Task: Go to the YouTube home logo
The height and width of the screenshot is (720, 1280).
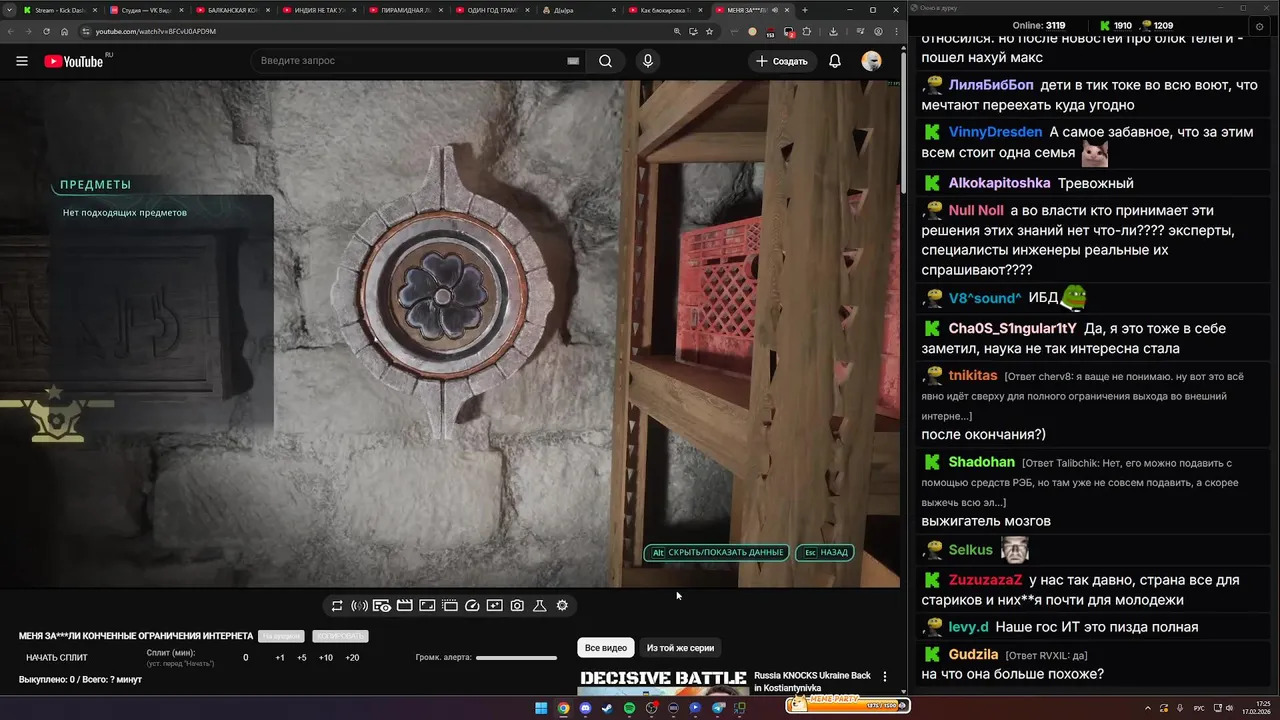Action: pyautogui.click(x=73, y=61)
